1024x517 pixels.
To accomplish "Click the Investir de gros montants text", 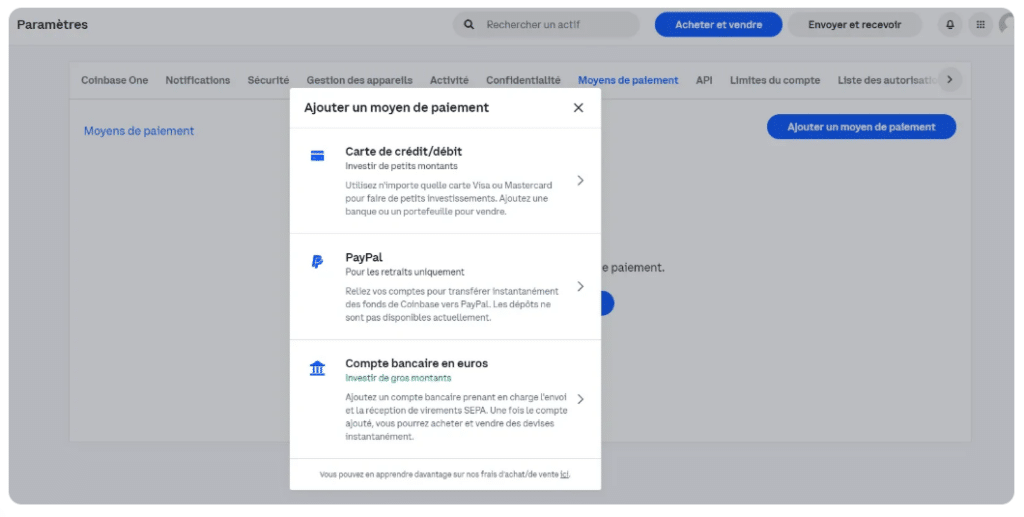I will tap(398, 378).
